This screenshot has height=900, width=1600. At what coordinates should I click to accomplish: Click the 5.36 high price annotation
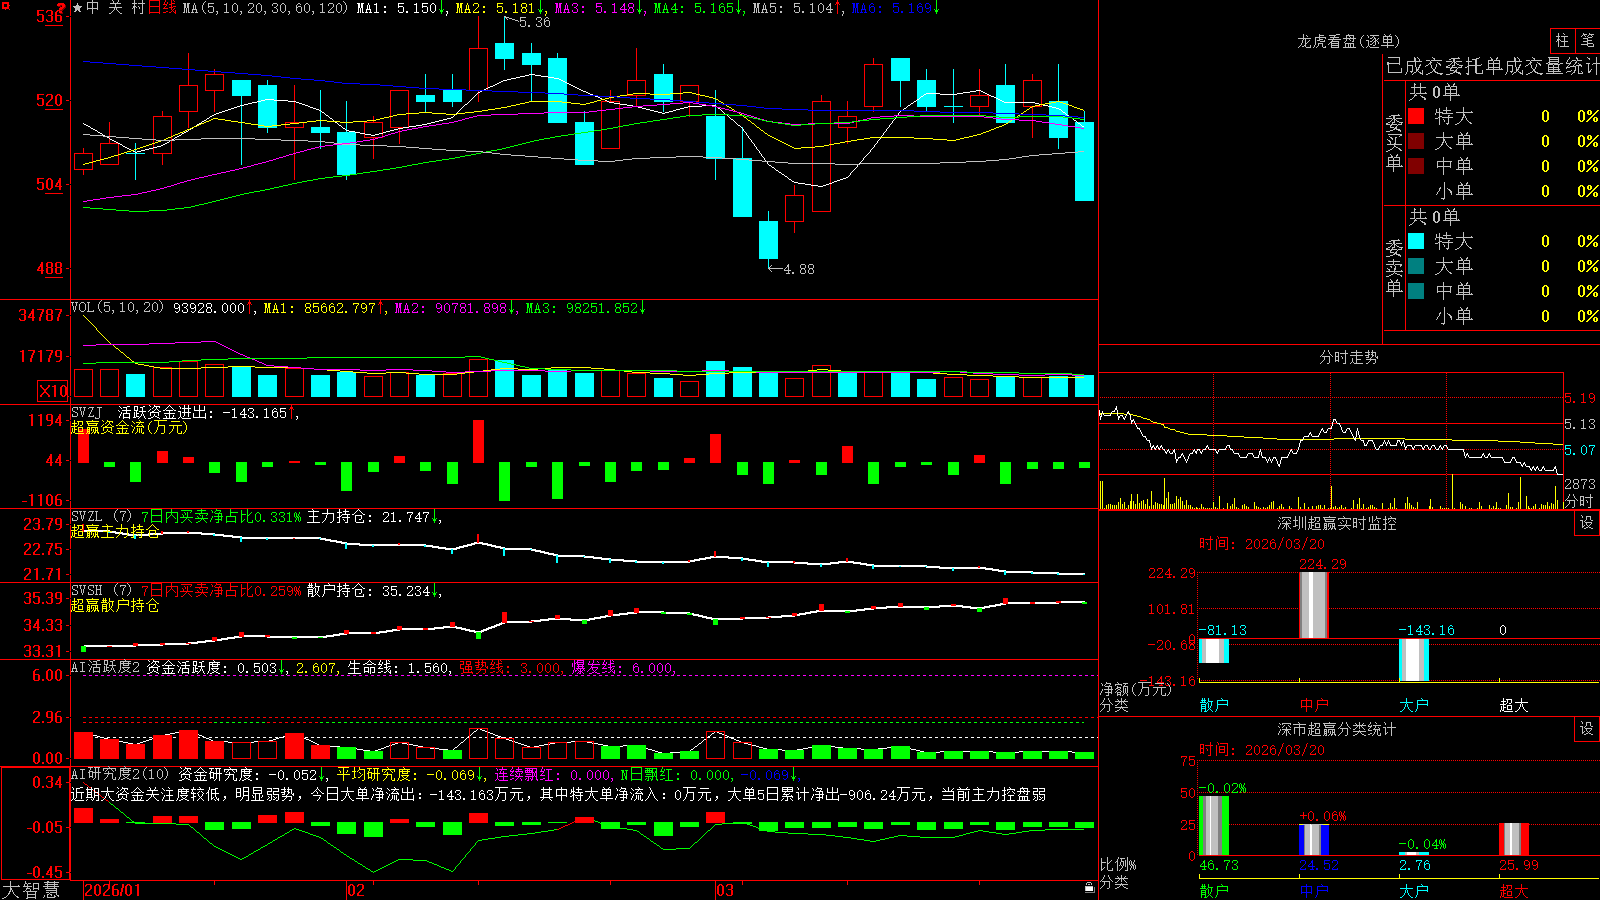534,22
